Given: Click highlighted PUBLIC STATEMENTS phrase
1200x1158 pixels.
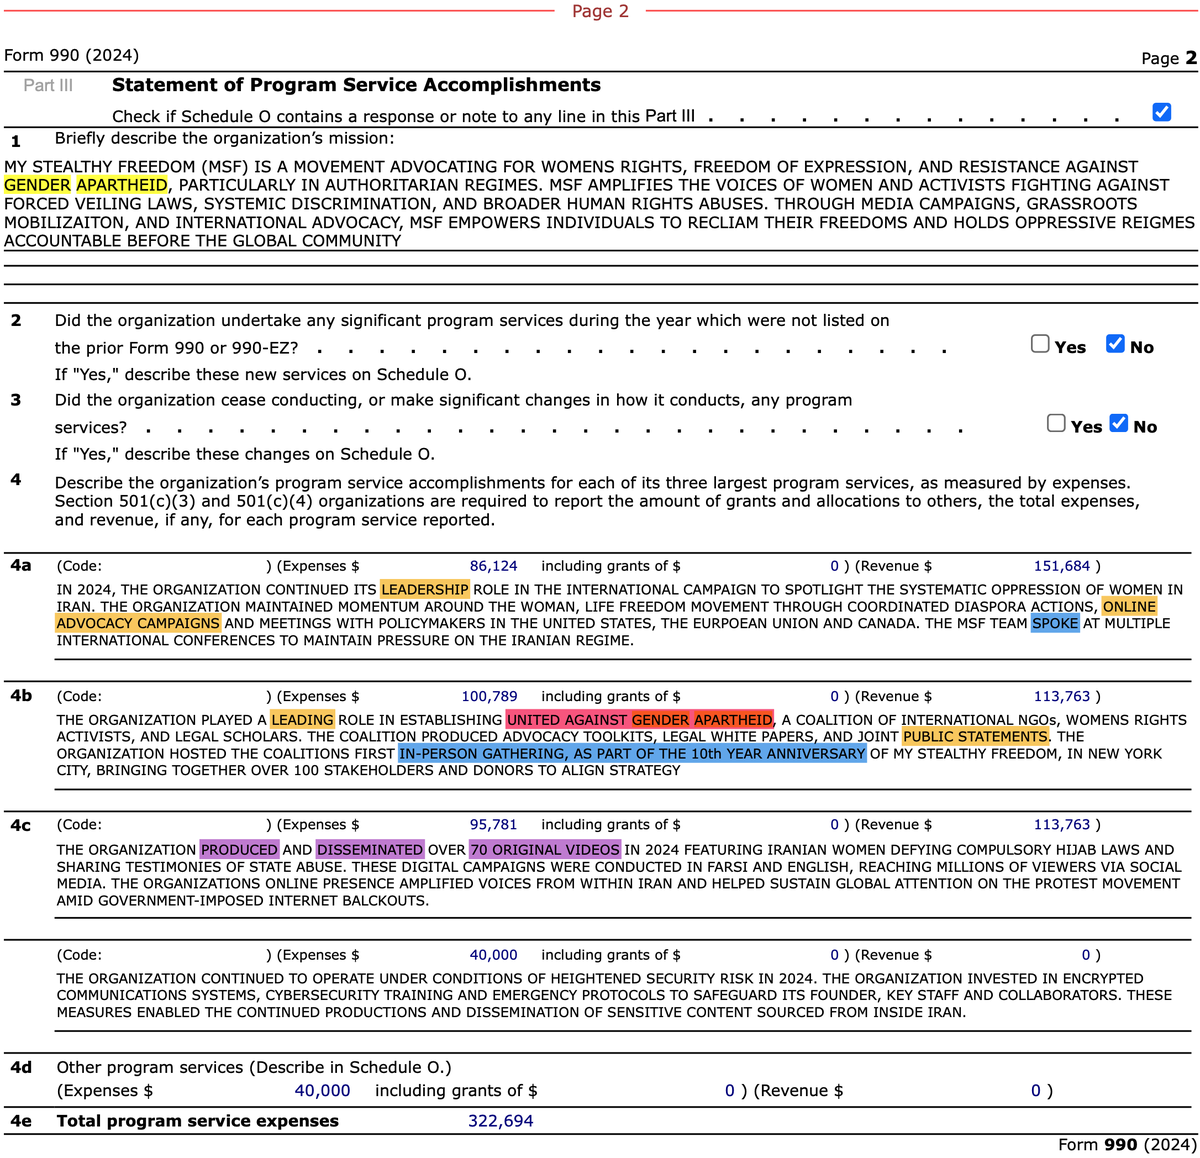Looking at the screenshot, I should click(975, 737).
